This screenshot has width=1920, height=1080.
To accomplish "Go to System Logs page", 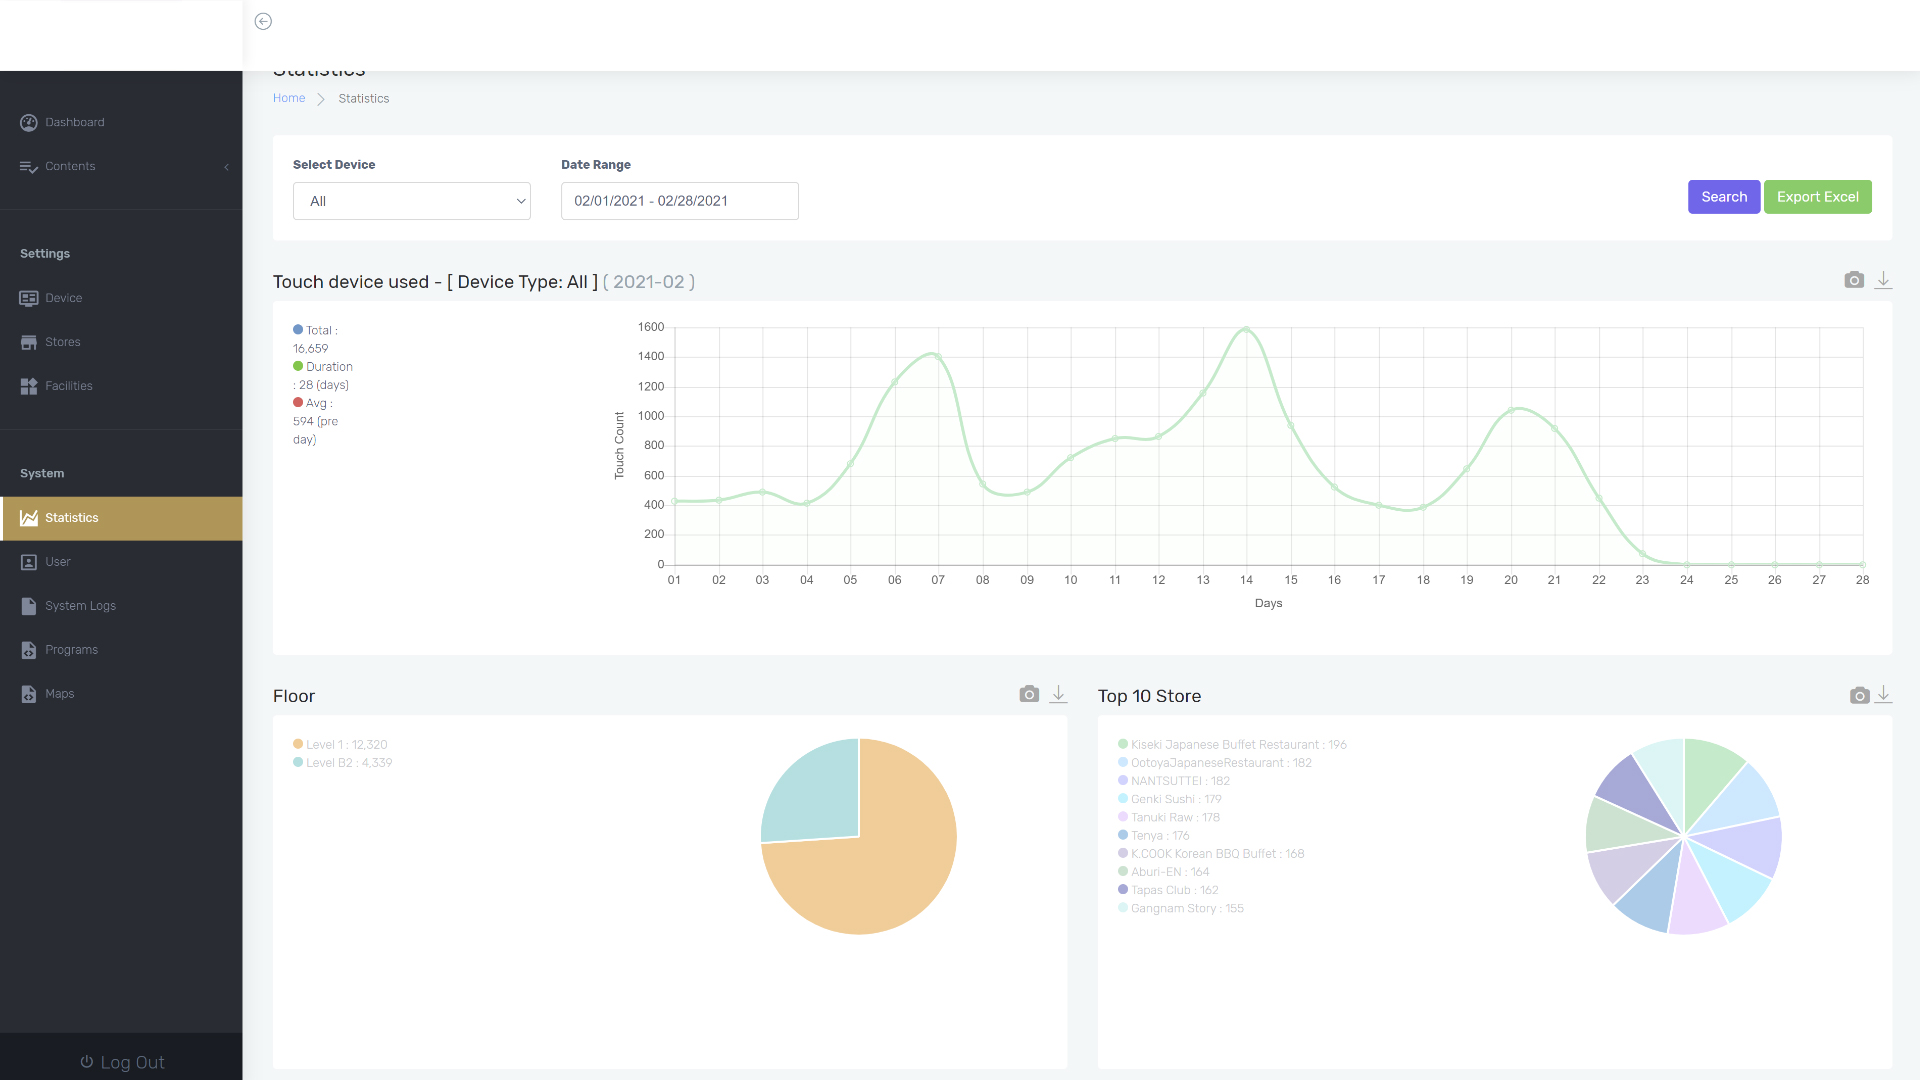I will pyautogui.click(x=80, y=606).
